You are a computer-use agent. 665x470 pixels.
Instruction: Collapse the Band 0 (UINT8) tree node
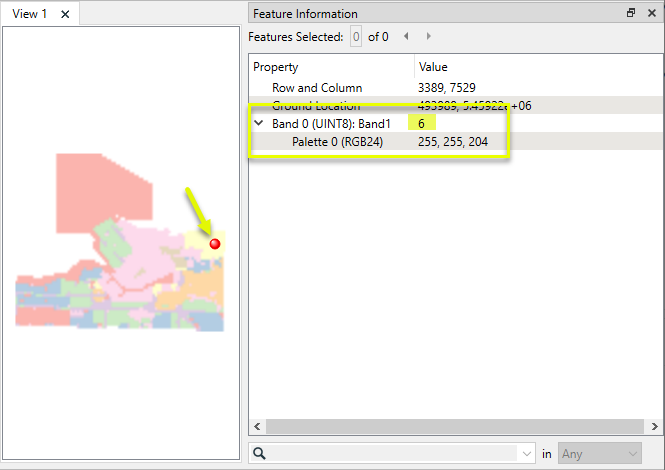point(259,123)
